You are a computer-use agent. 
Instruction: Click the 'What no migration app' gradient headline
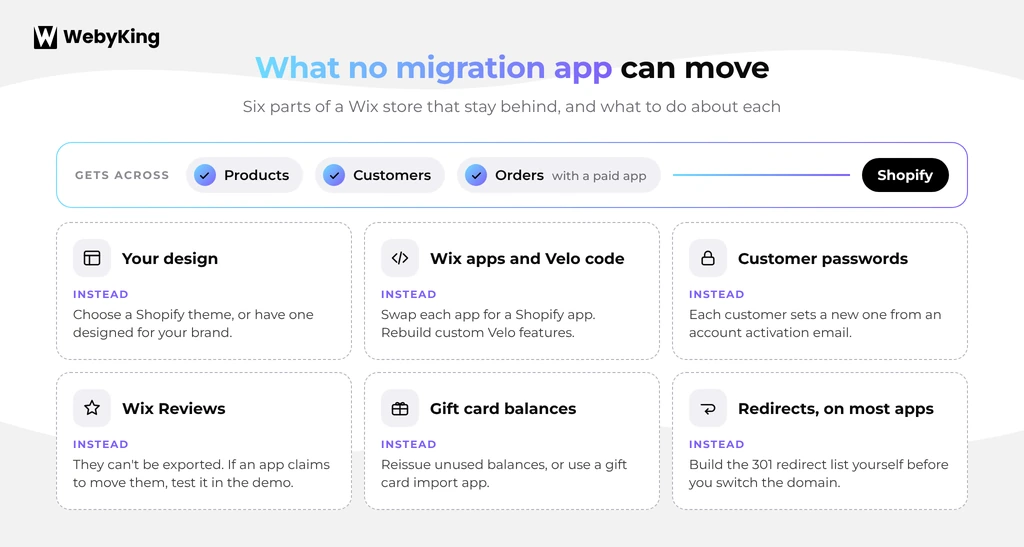coord(434,67)
